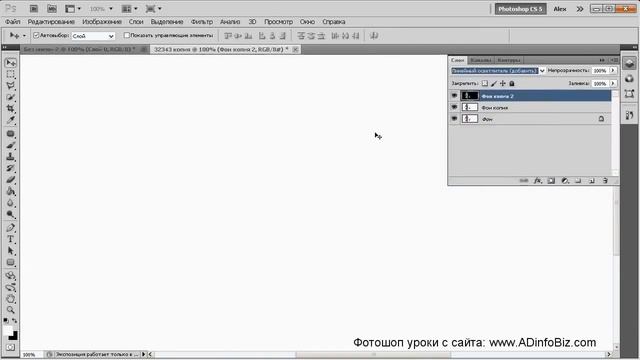
Task: Add a new adjustment layer
Action: pyautogui.click(x=565, y=180)
